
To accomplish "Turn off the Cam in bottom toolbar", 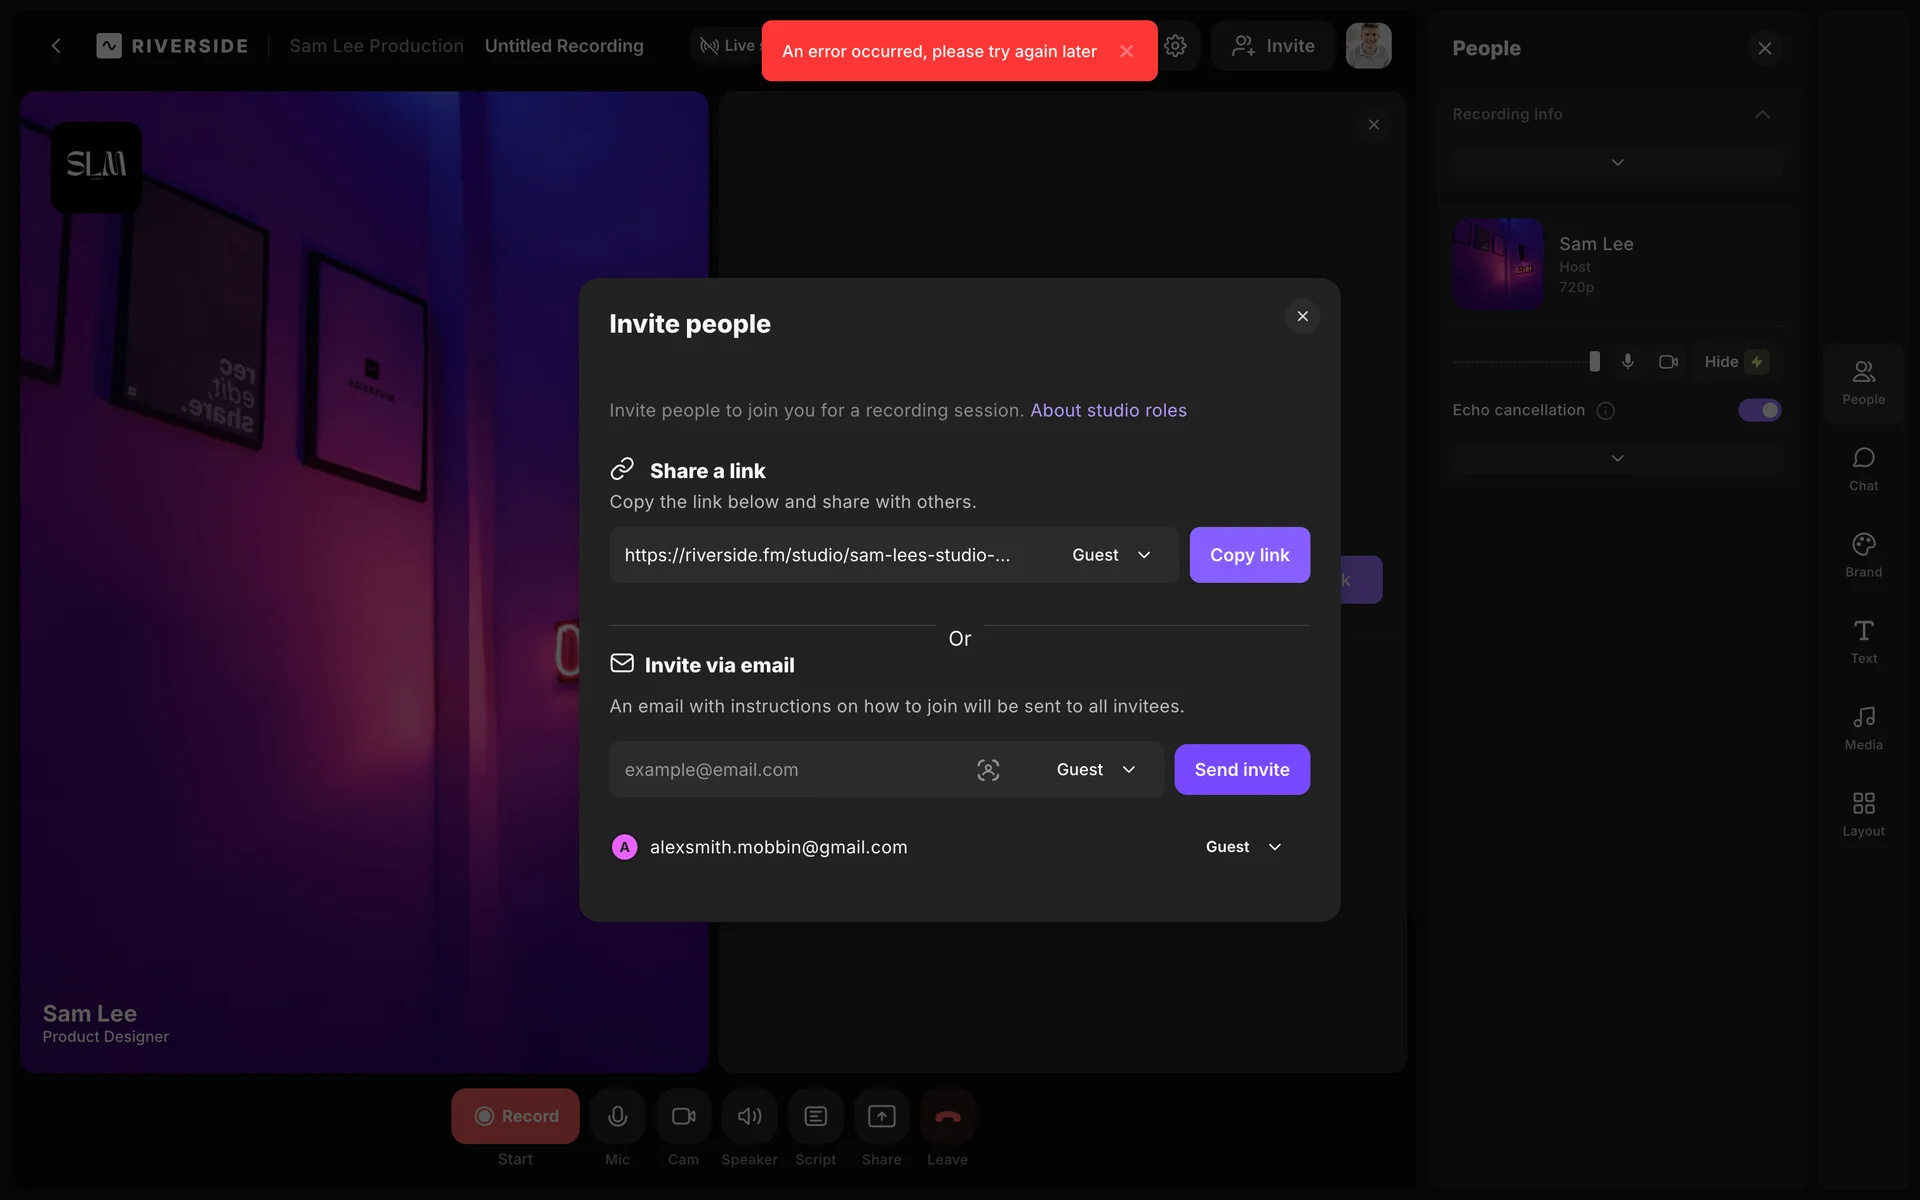I will (x=683, y=1116).
